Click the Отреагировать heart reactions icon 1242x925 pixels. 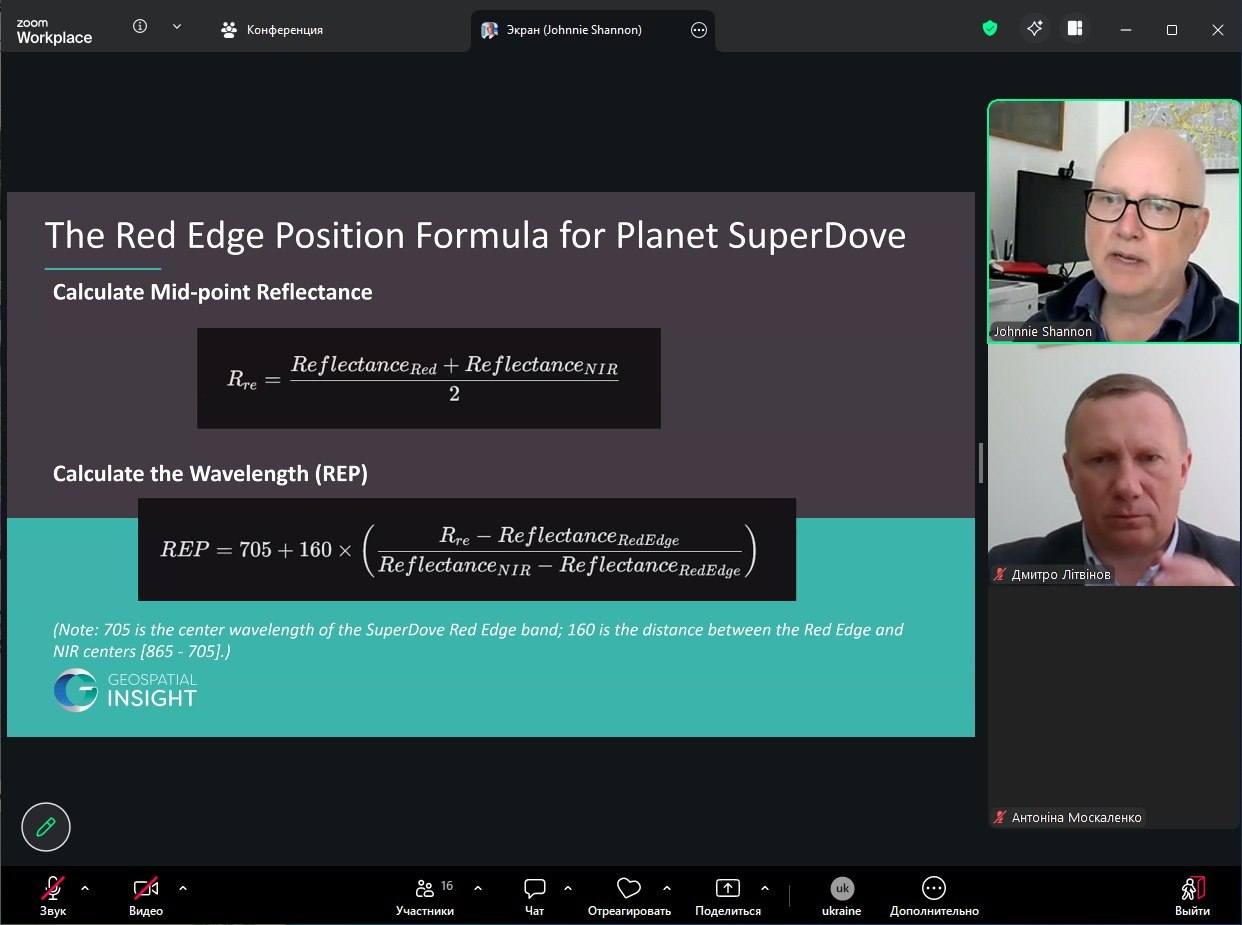pyautogui.click(x=629, y=896)
